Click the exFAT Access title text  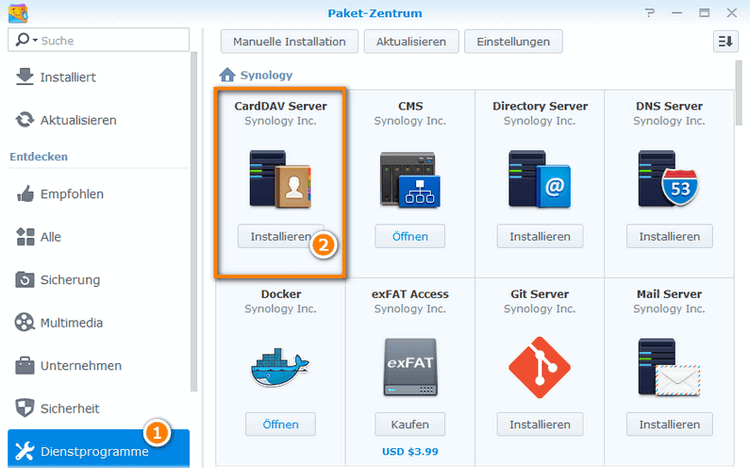pyautogui.click(x=410, y=294)
